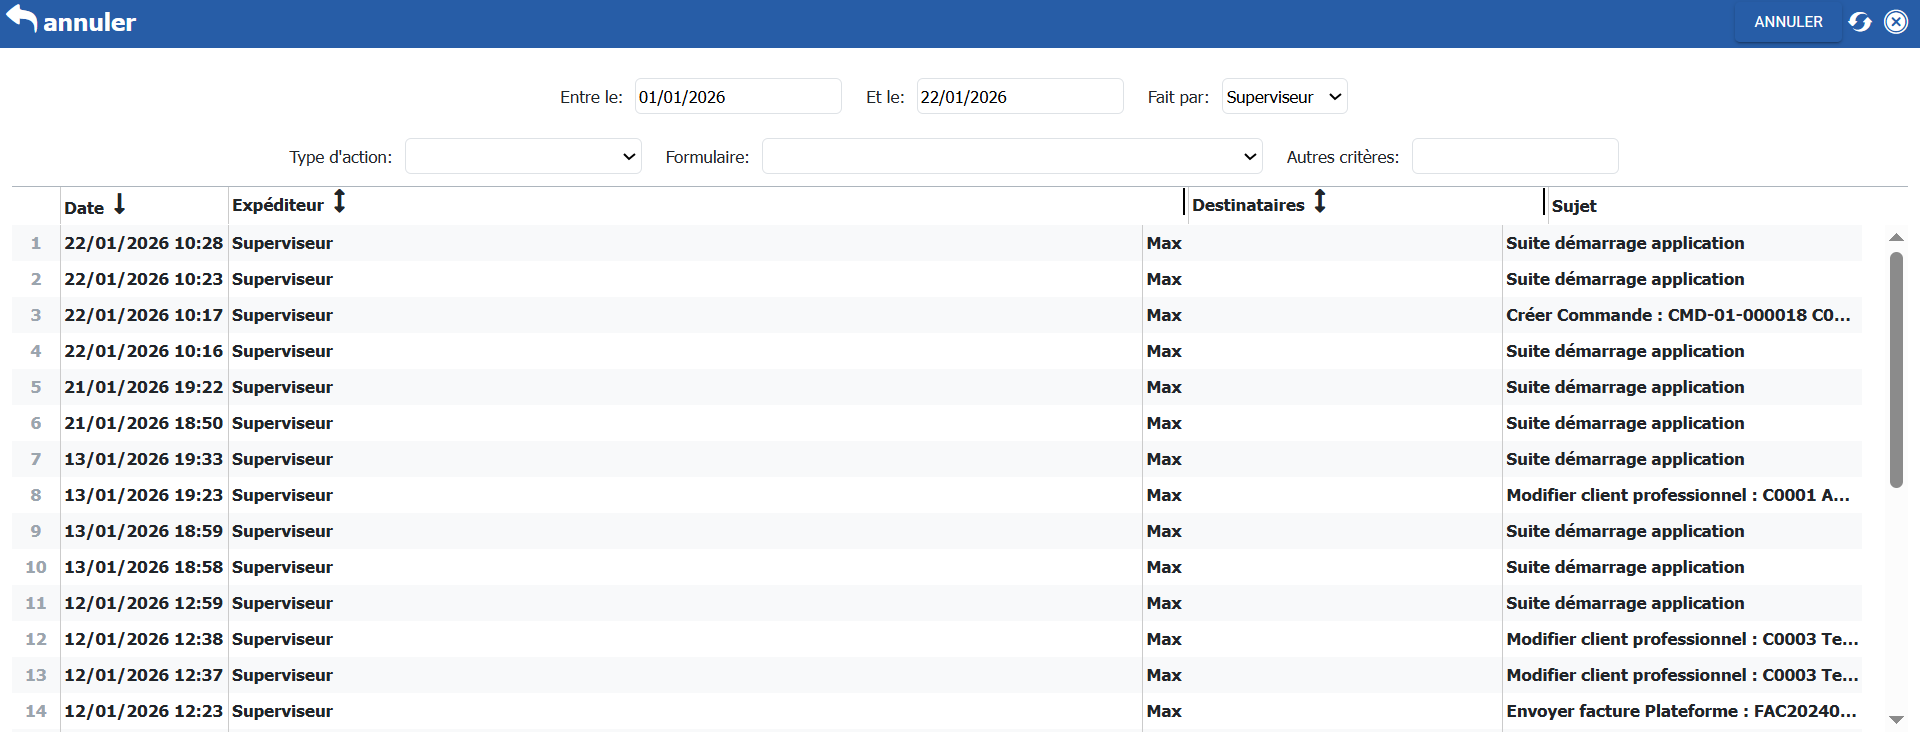Select row 3 Créer Commande CMD-01-000018
The image size is (1920, 741).
1677,315
